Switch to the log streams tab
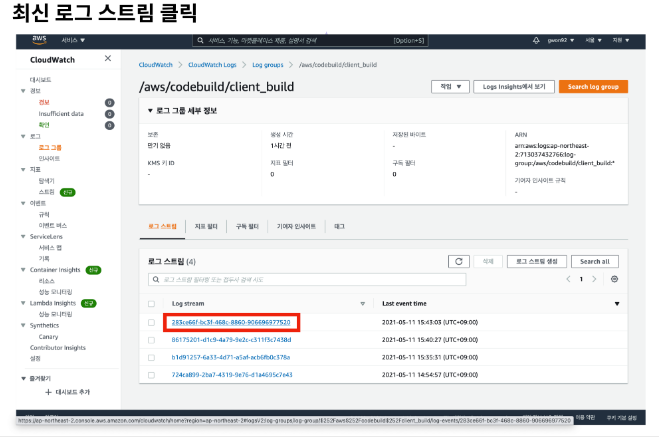Image resolution: width=659 pixels, height=439 pixels. [162, 226]
